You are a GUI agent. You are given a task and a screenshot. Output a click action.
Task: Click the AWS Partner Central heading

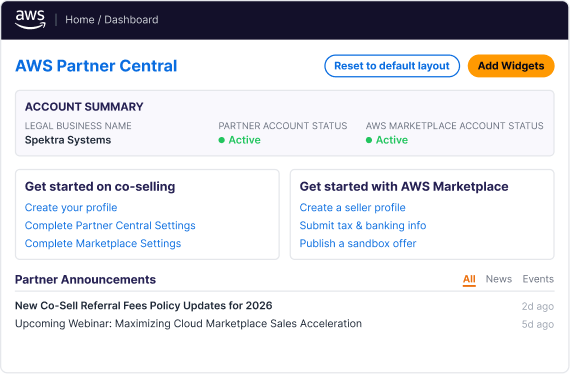pos(96,66)
